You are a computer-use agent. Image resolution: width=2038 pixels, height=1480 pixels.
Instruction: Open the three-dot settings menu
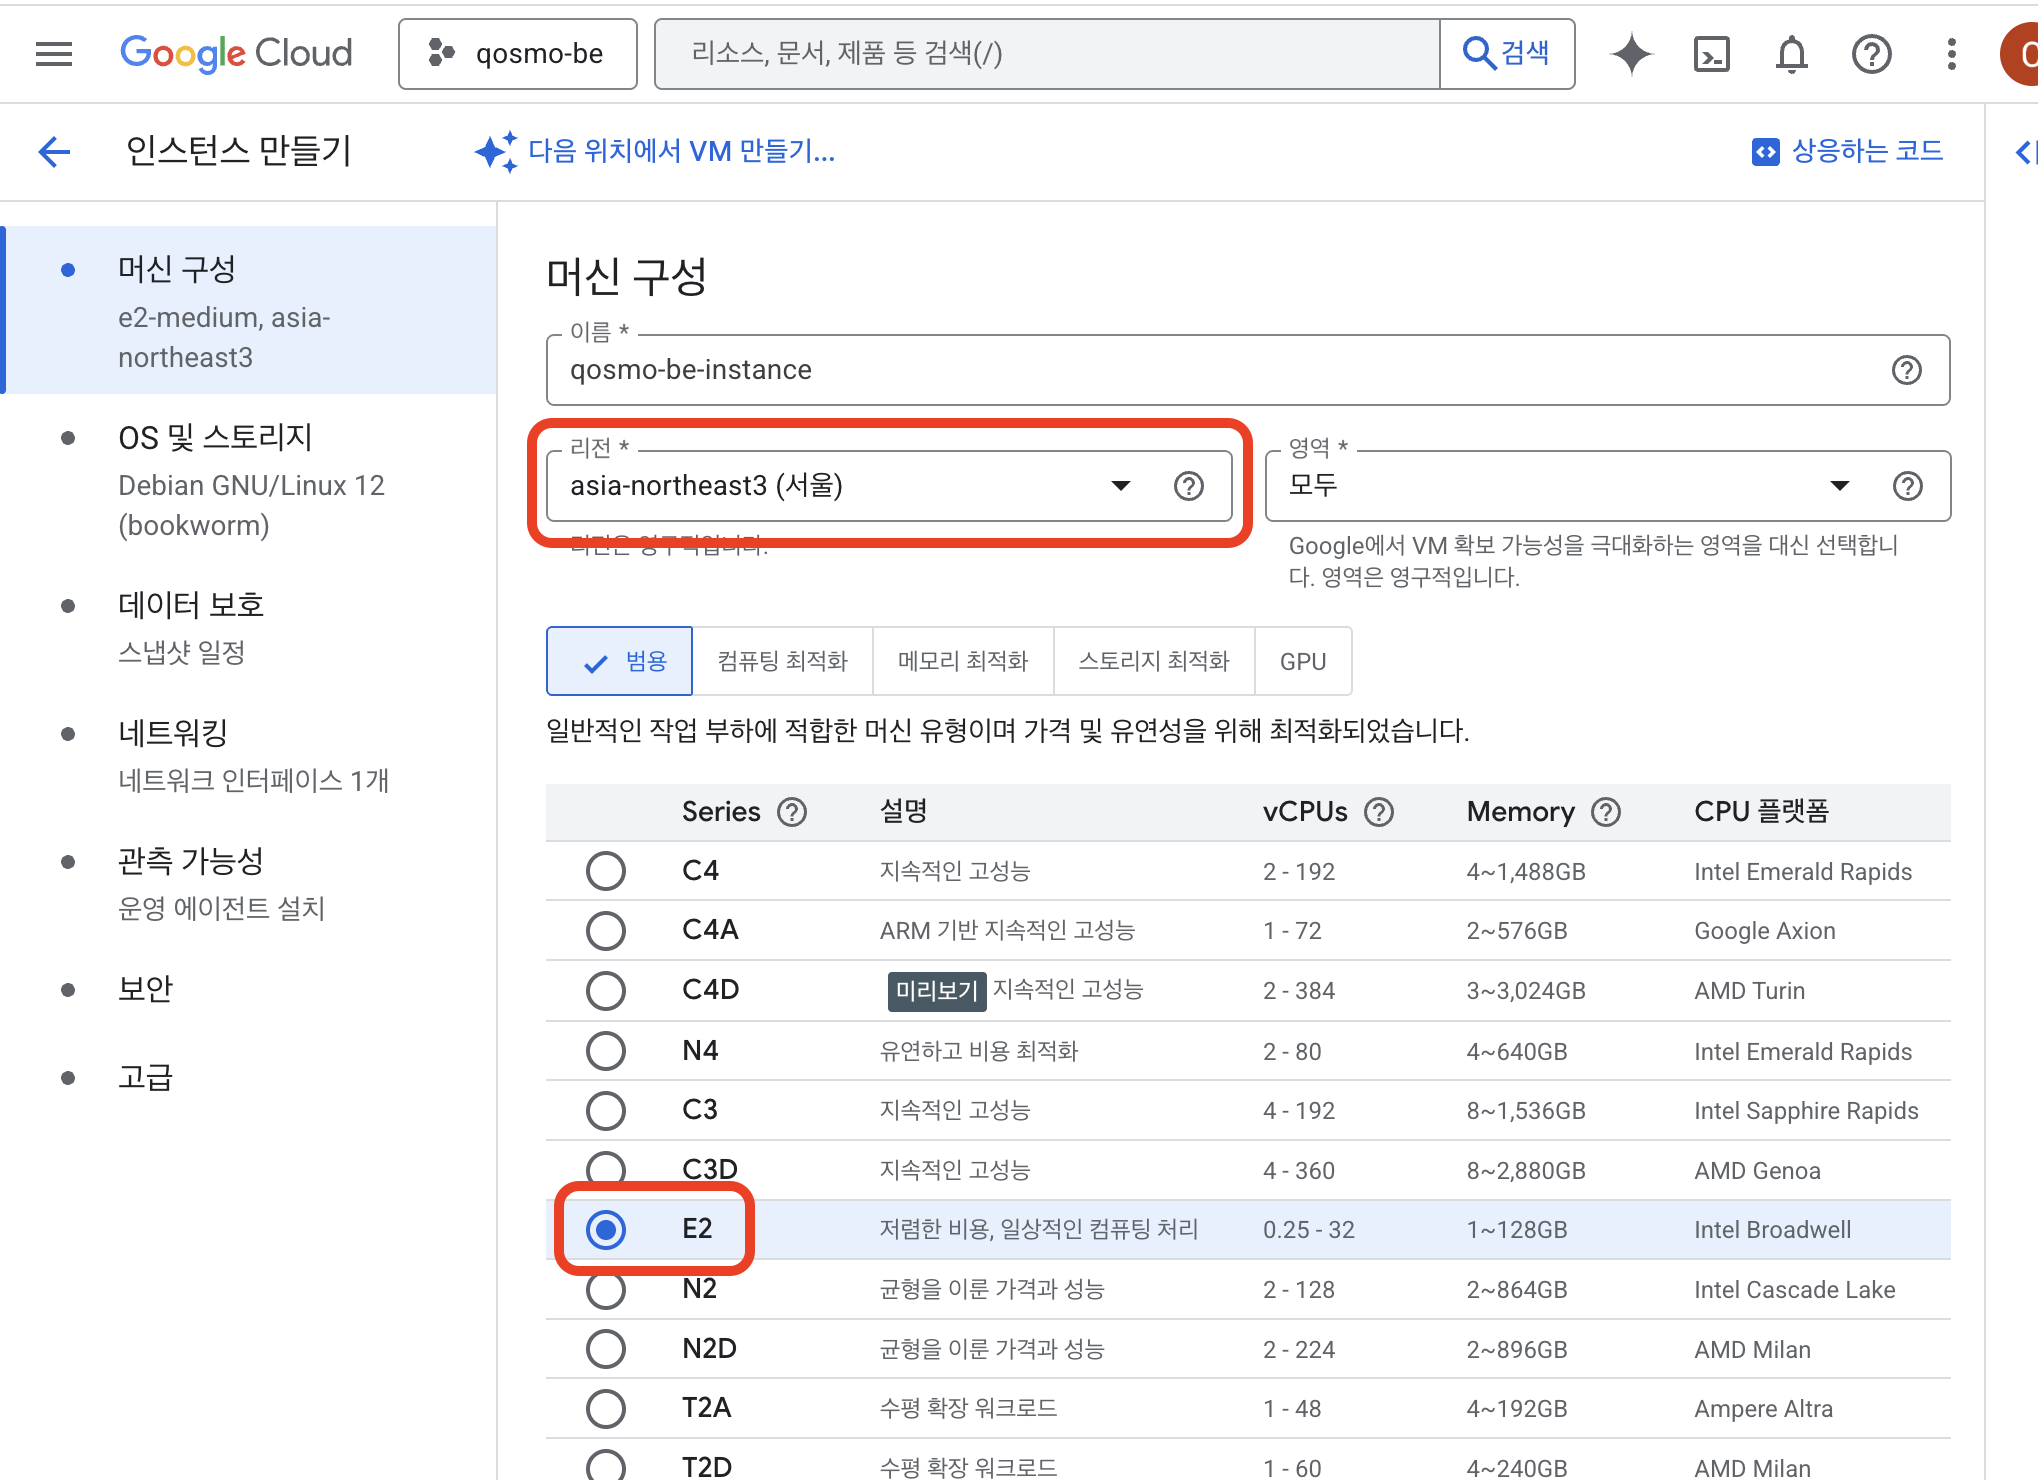coord(1951,54)
